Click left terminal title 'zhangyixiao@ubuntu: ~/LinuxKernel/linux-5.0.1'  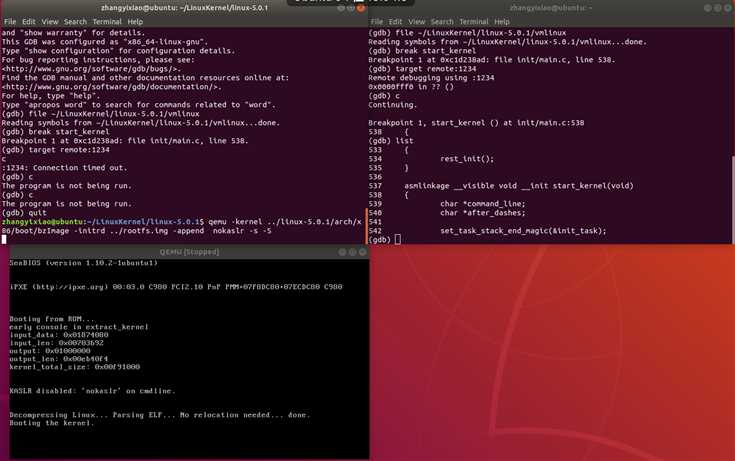[x=184, y=8]
